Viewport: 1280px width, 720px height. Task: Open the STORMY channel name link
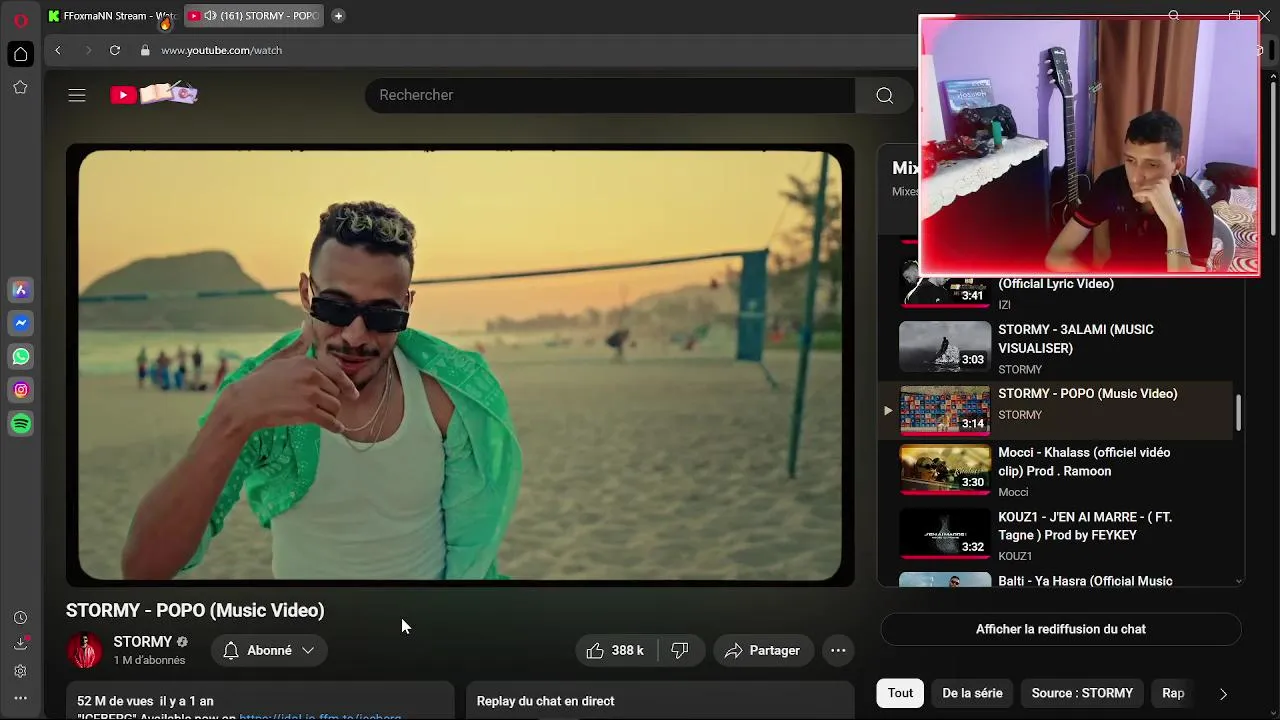tap(143, 642)
